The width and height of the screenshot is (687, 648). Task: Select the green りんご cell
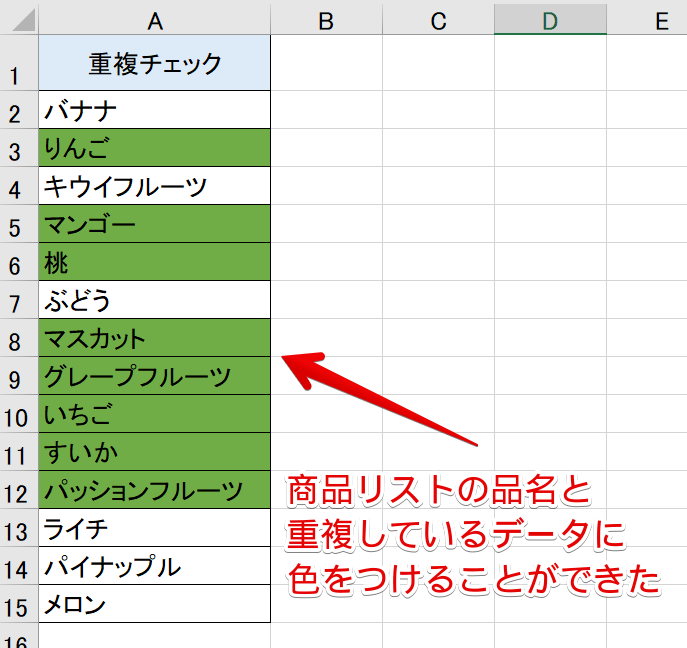155,148
